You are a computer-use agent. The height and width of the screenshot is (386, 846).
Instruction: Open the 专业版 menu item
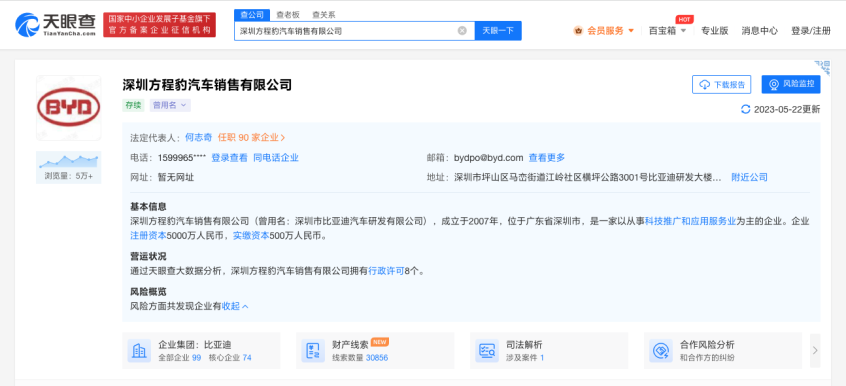(714, 31)
